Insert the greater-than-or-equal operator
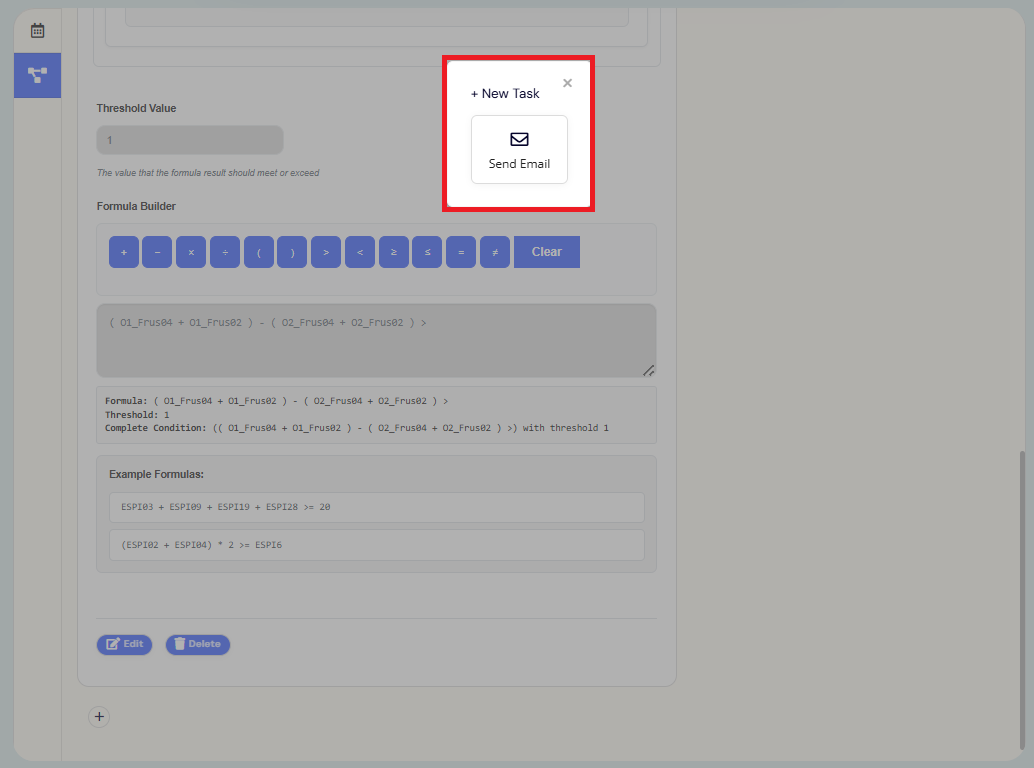This screenshot has width=1034, height=768. 393,251
